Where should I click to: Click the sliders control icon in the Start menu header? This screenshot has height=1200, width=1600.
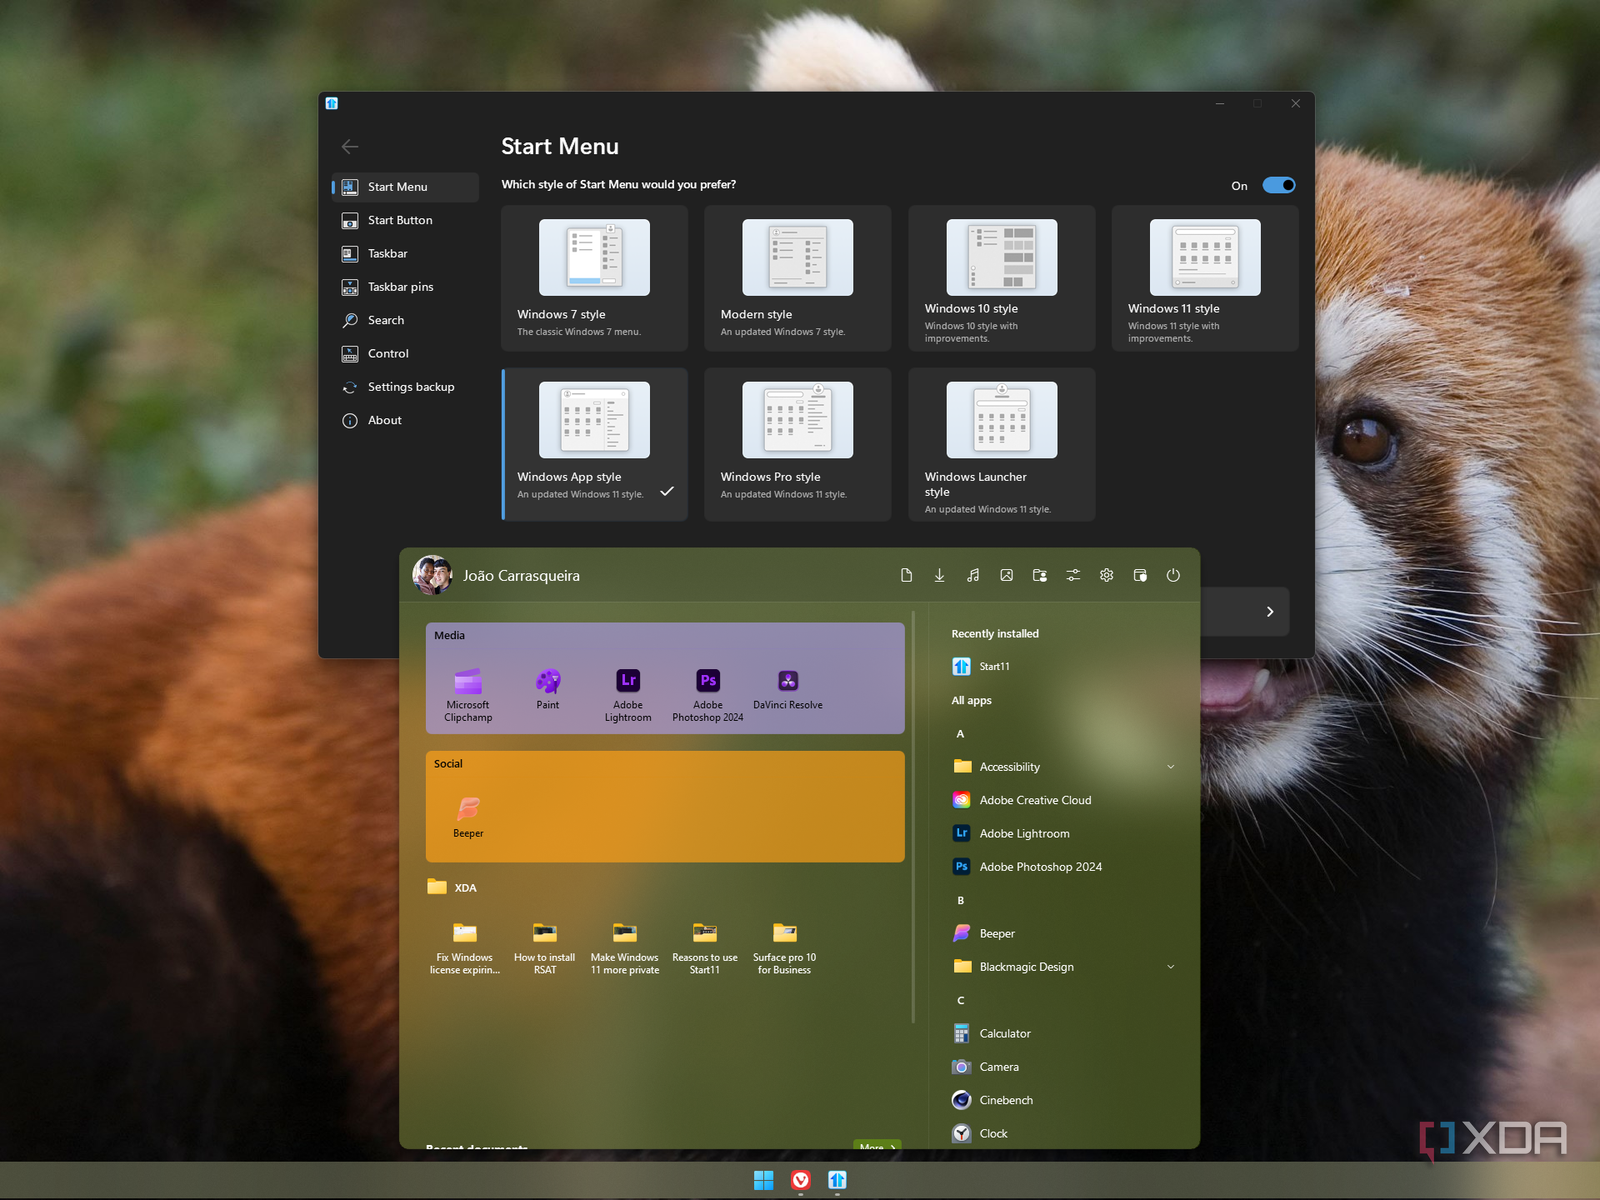1073,575
